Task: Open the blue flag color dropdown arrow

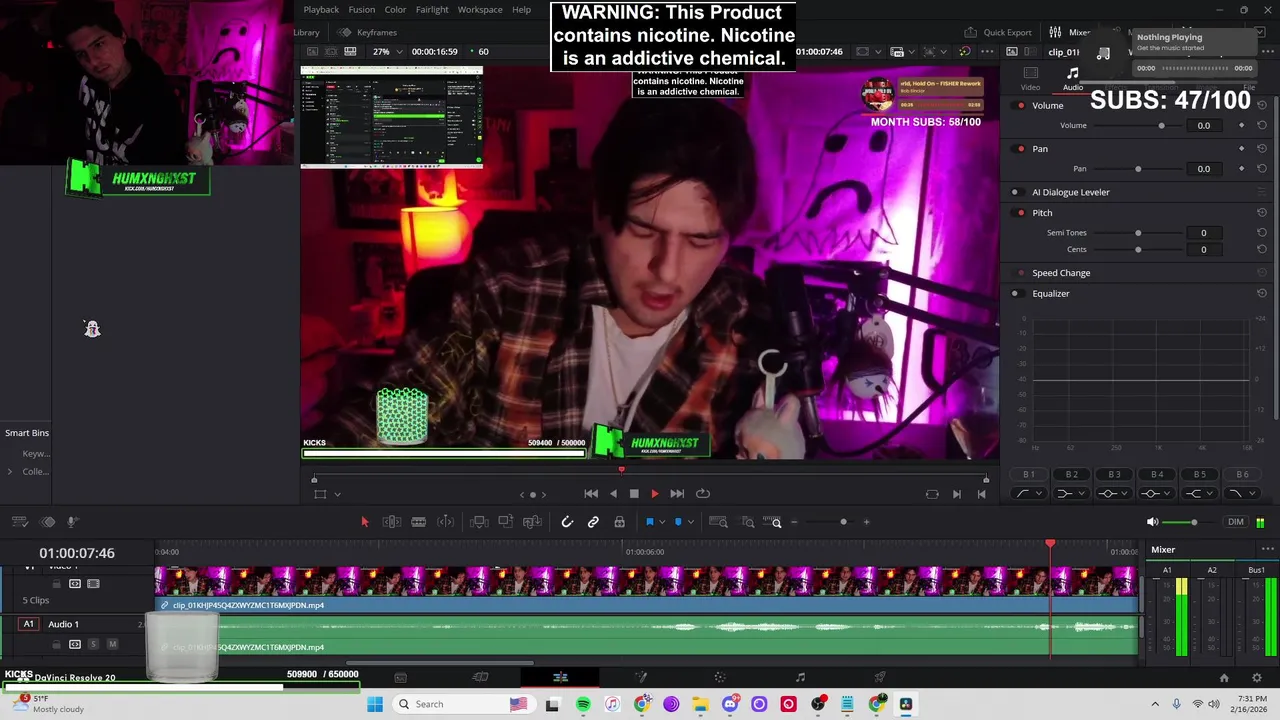Action: pyautogui.click(x=662, y=522)
